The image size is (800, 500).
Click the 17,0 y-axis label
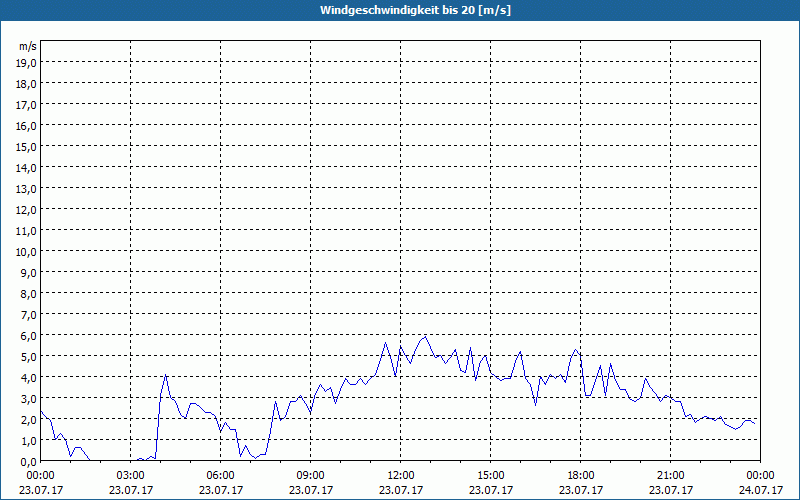28,105
